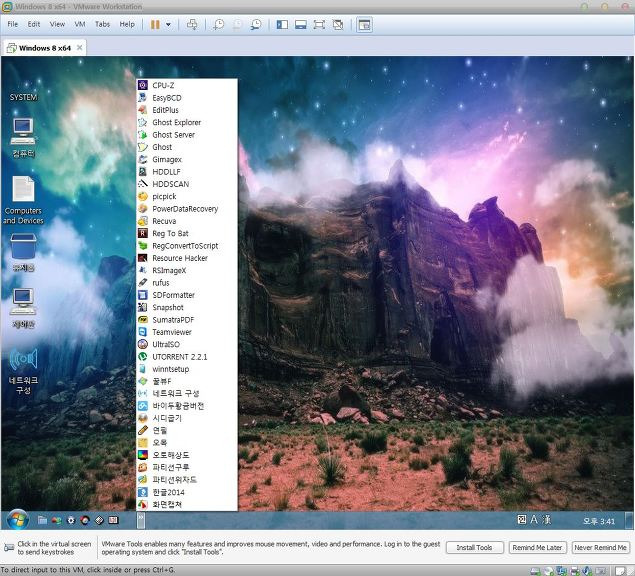Viewport: 635px width, 576px height.
Task: Select PowerDataRecovery entry
Action: pos(187,209)
